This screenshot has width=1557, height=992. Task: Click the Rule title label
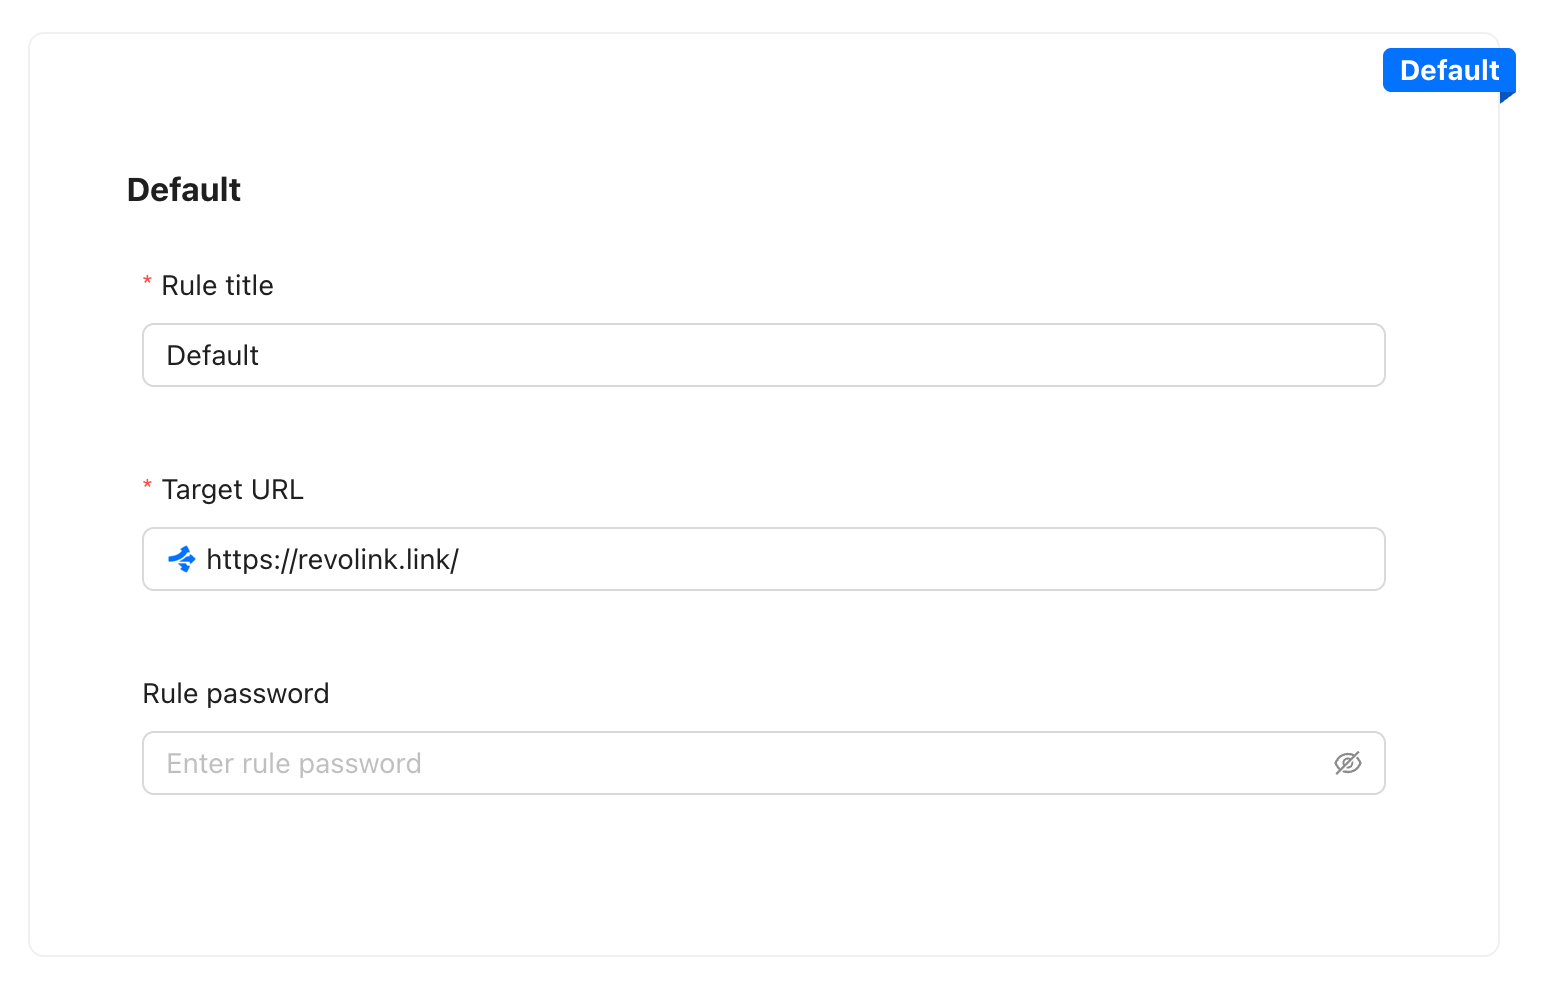pyautogui.click(x=217, y=286)
